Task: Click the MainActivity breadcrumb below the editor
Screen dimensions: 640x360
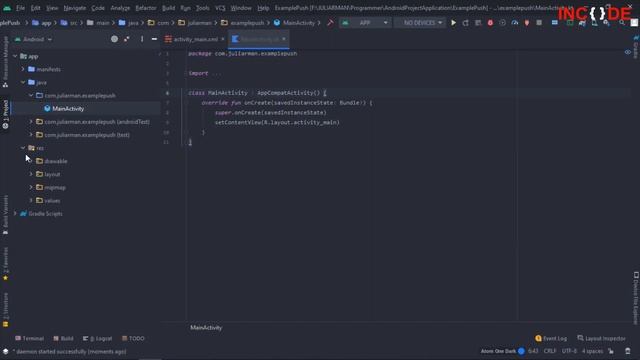Action: pyautogui.click(x=206, y=327)
